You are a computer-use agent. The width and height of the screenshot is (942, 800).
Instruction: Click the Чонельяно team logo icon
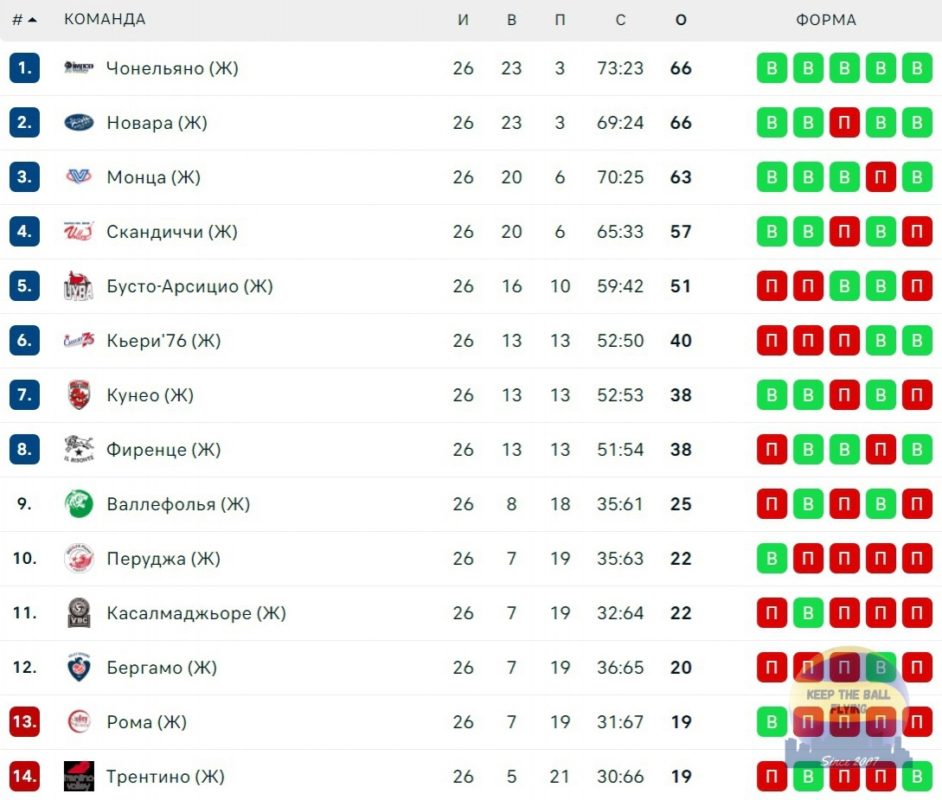pos(79,67)
